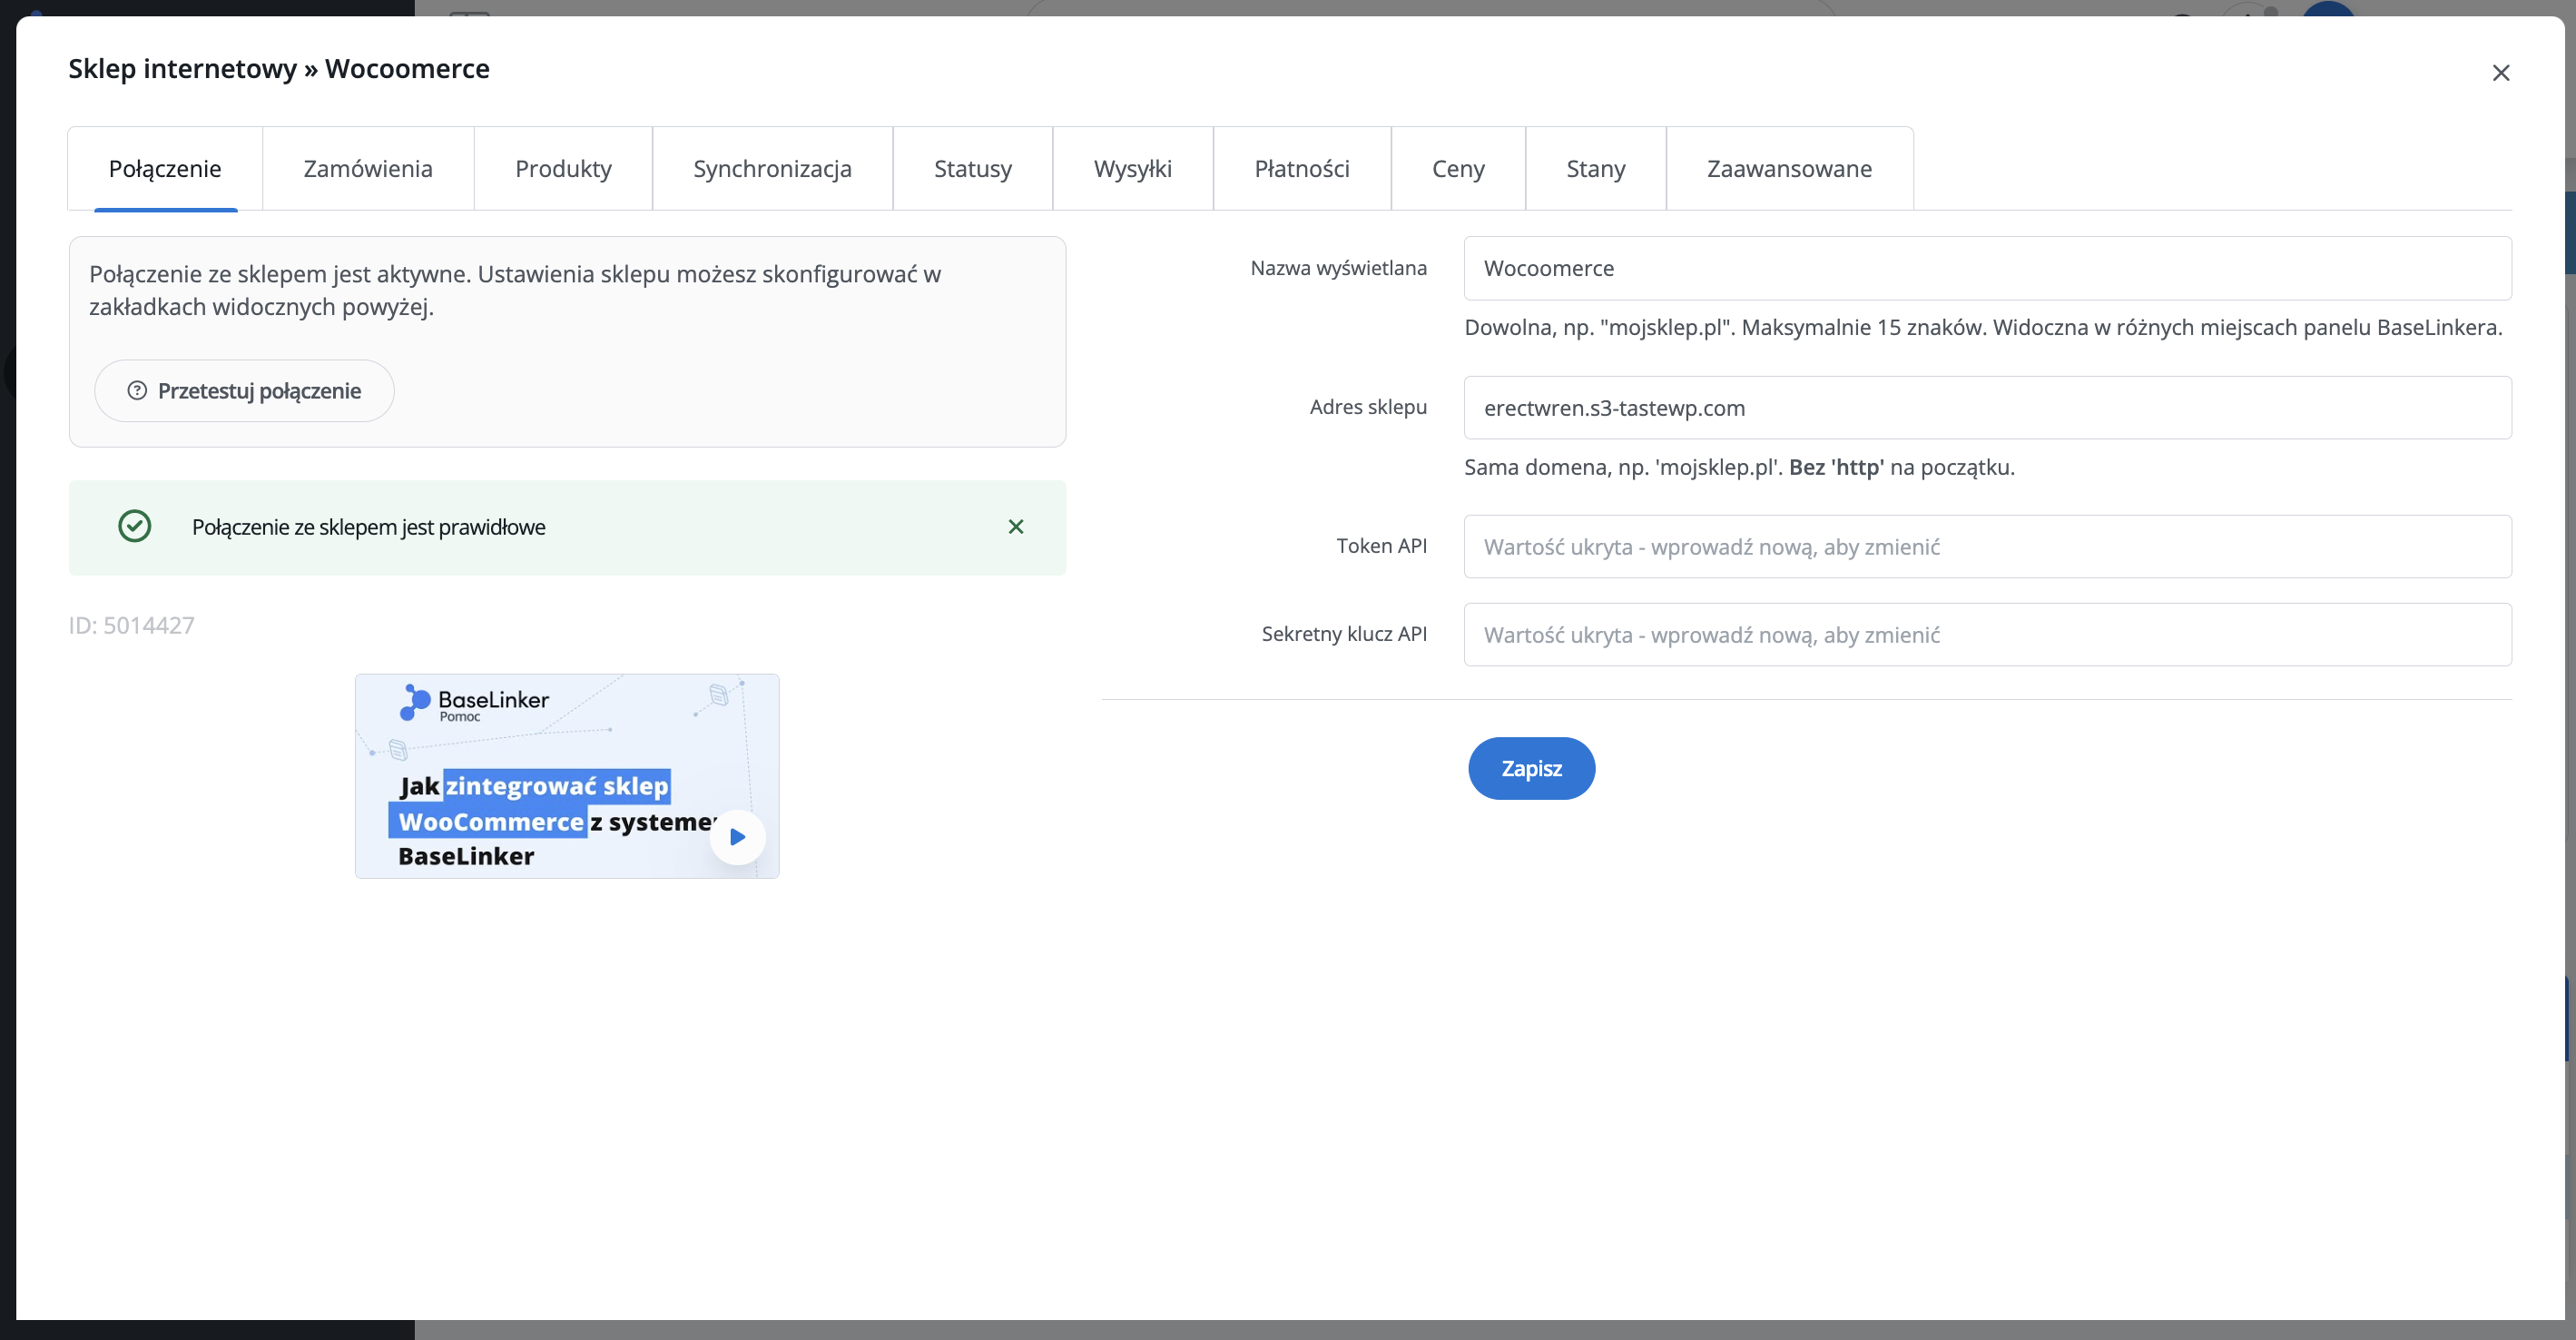Click the 'Połączenie ze sklepem jest prawidłowe' message
Image resolution: width=2576 pixels, height=1340 pixels.
pos(368,527)
